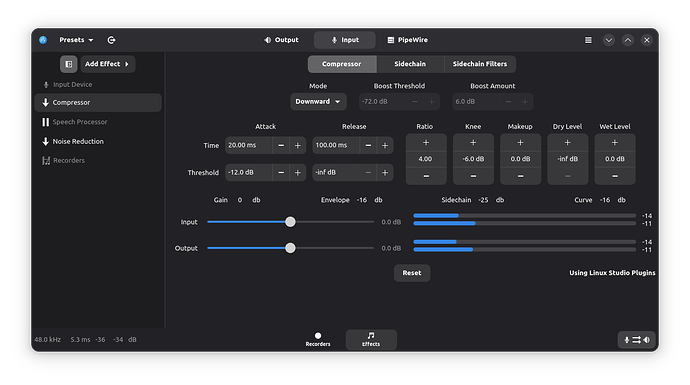Click the Attack Time 20.00 ms field
690x385 pixels.
point(249,146)
